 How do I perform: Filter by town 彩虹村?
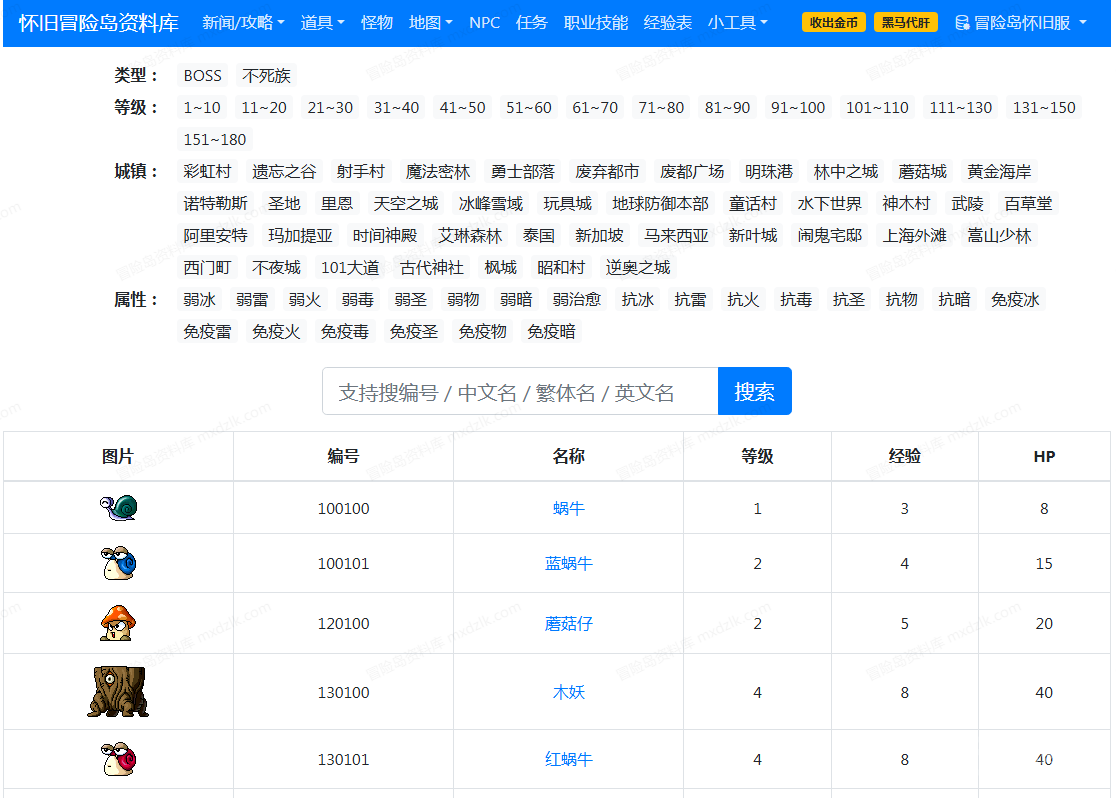click(207, 172)
